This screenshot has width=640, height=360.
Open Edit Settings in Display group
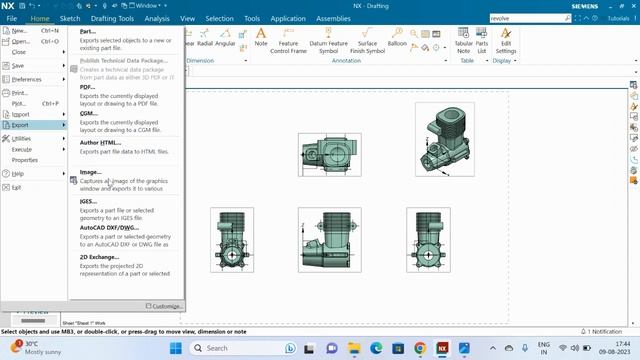click(506, 40)
